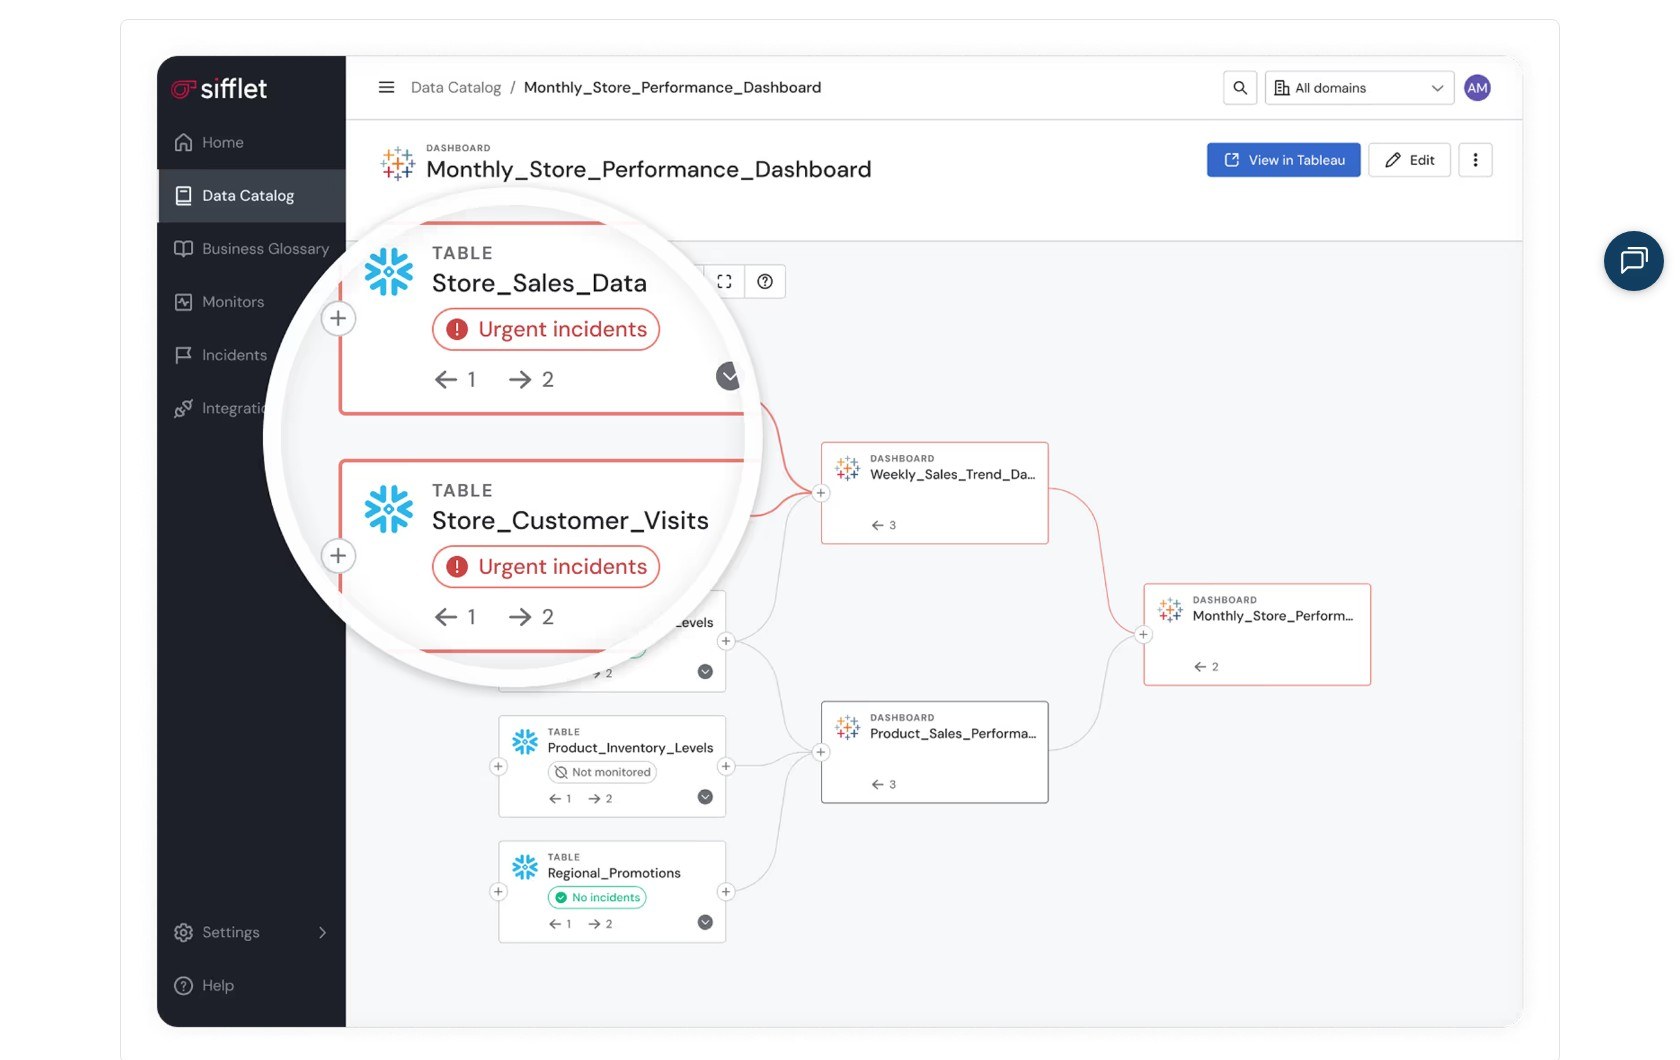The width and height of the screenshot is (1680, 1060).
Task: Click the Snowflake icon of Store_Sales_Data
Action: tap(389, 271)
